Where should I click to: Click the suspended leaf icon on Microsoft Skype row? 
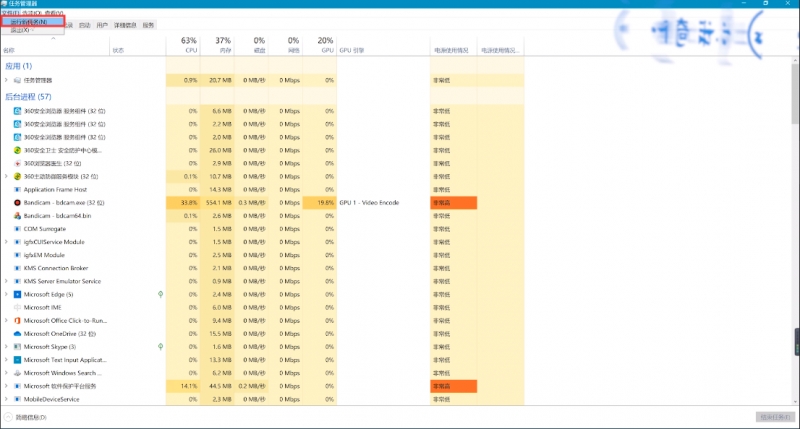tap(160, 347)
